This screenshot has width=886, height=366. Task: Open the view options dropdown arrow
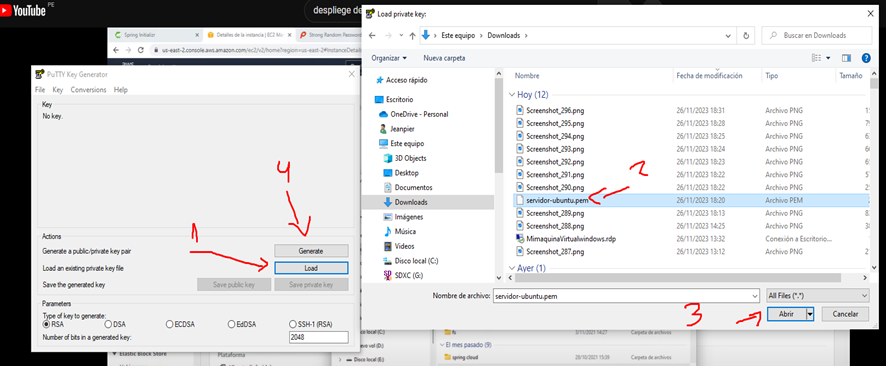828,58
